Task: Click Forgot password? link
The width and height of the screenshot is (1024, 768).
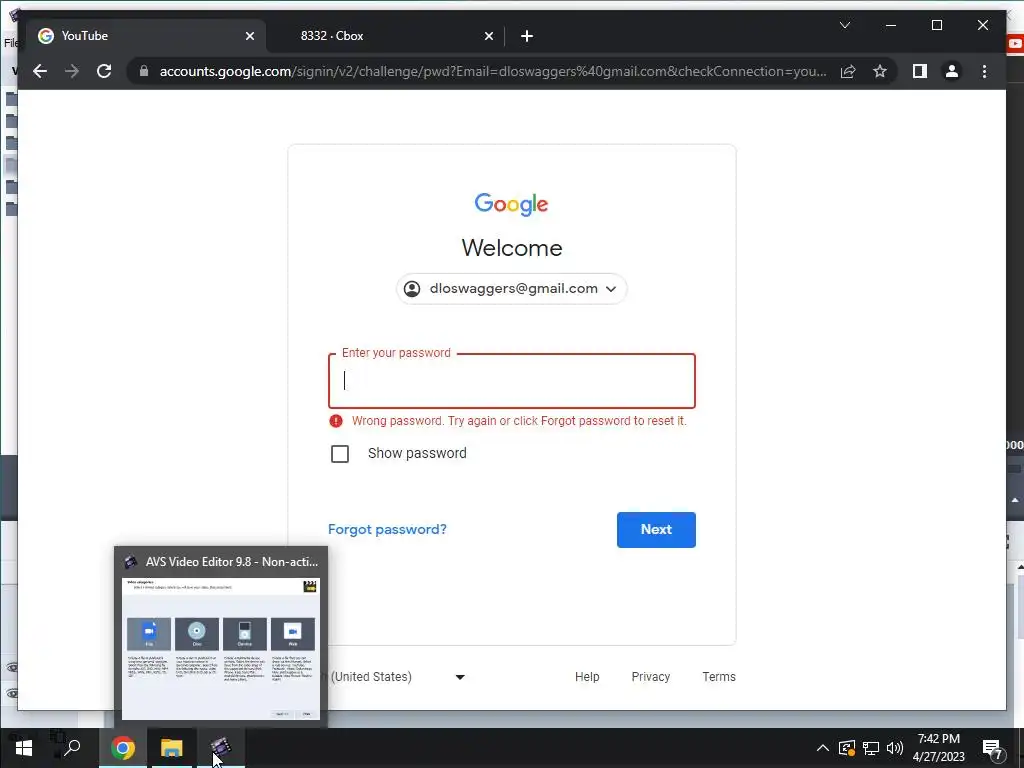Action: pos(387,530)
